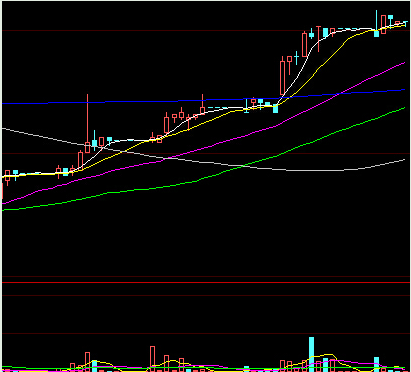Click the topmost dark red horizontal grid line
411x372 pixels.
coord(206,31)
